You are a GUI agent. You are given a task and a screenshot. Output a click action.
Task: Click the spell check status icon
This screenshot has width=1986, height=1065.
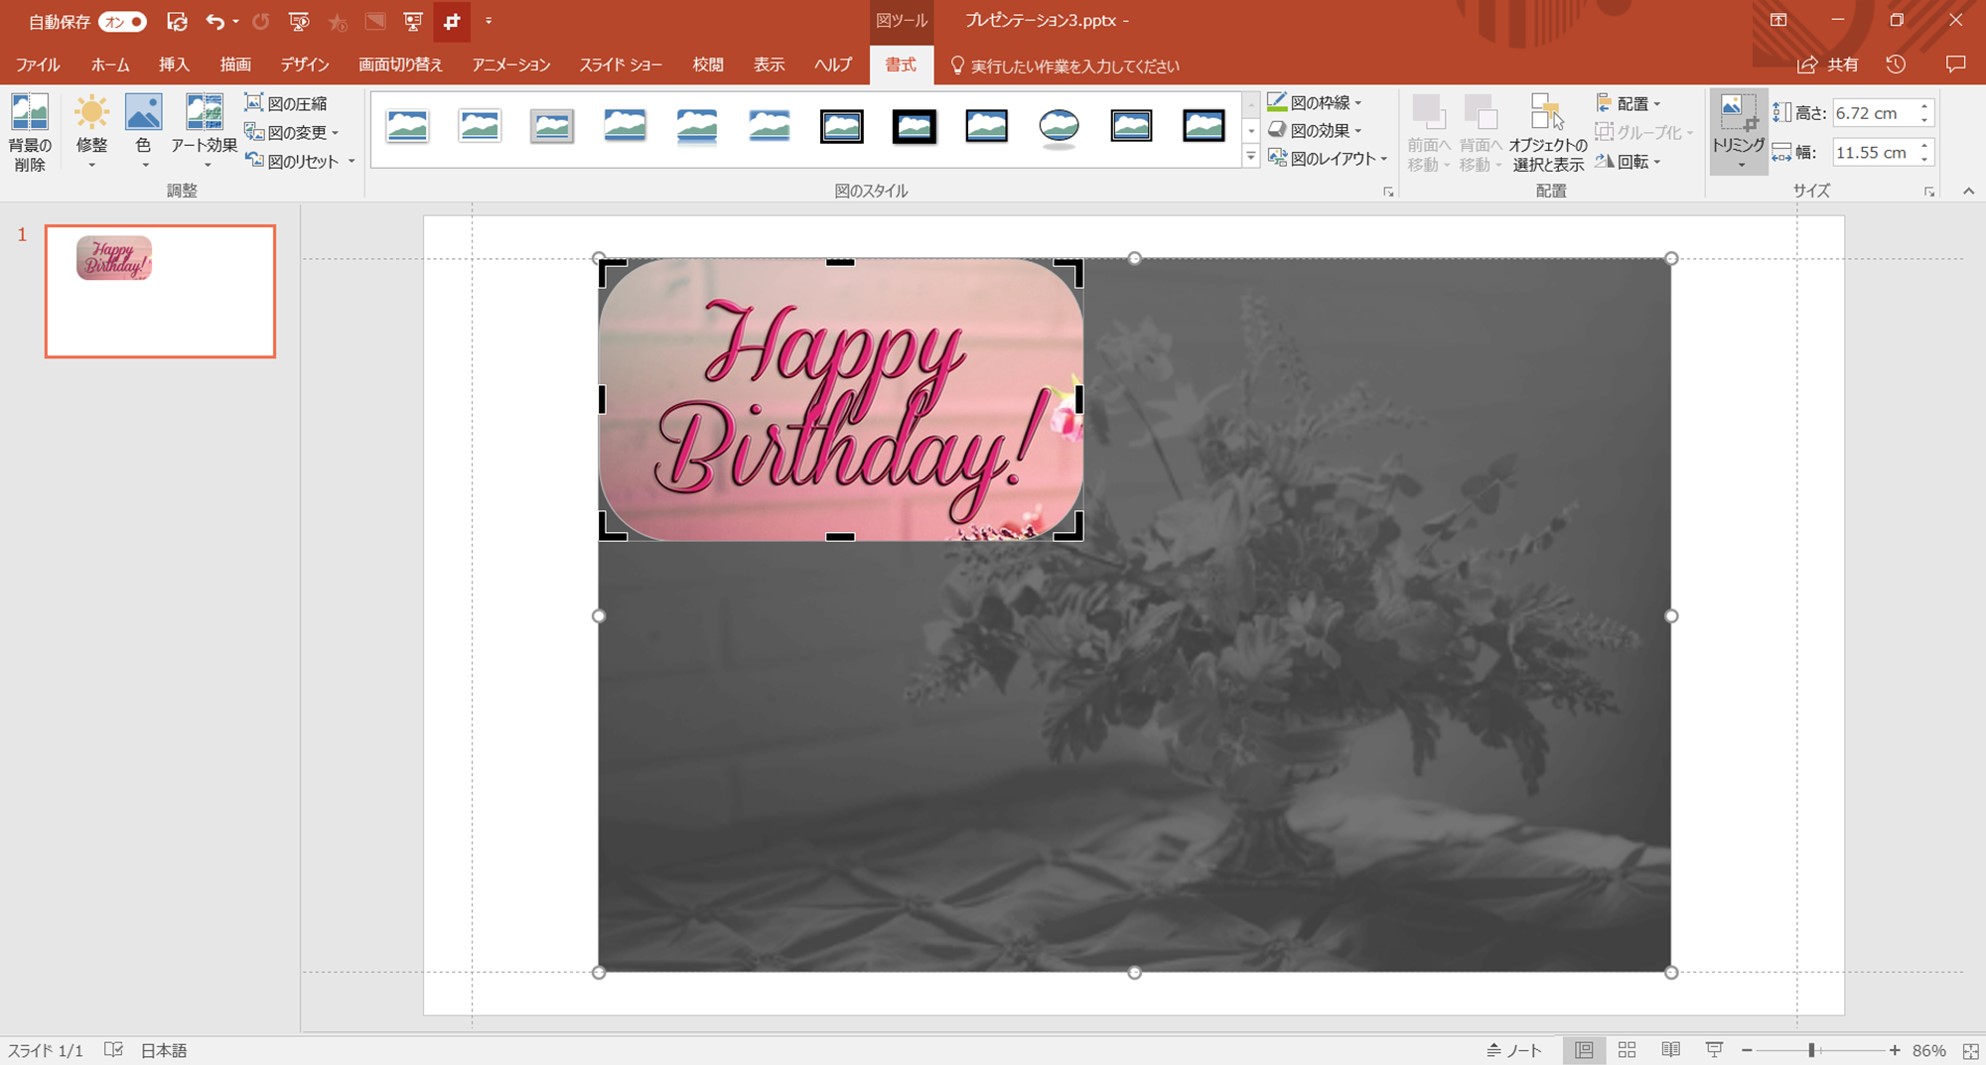(113, 1050)
